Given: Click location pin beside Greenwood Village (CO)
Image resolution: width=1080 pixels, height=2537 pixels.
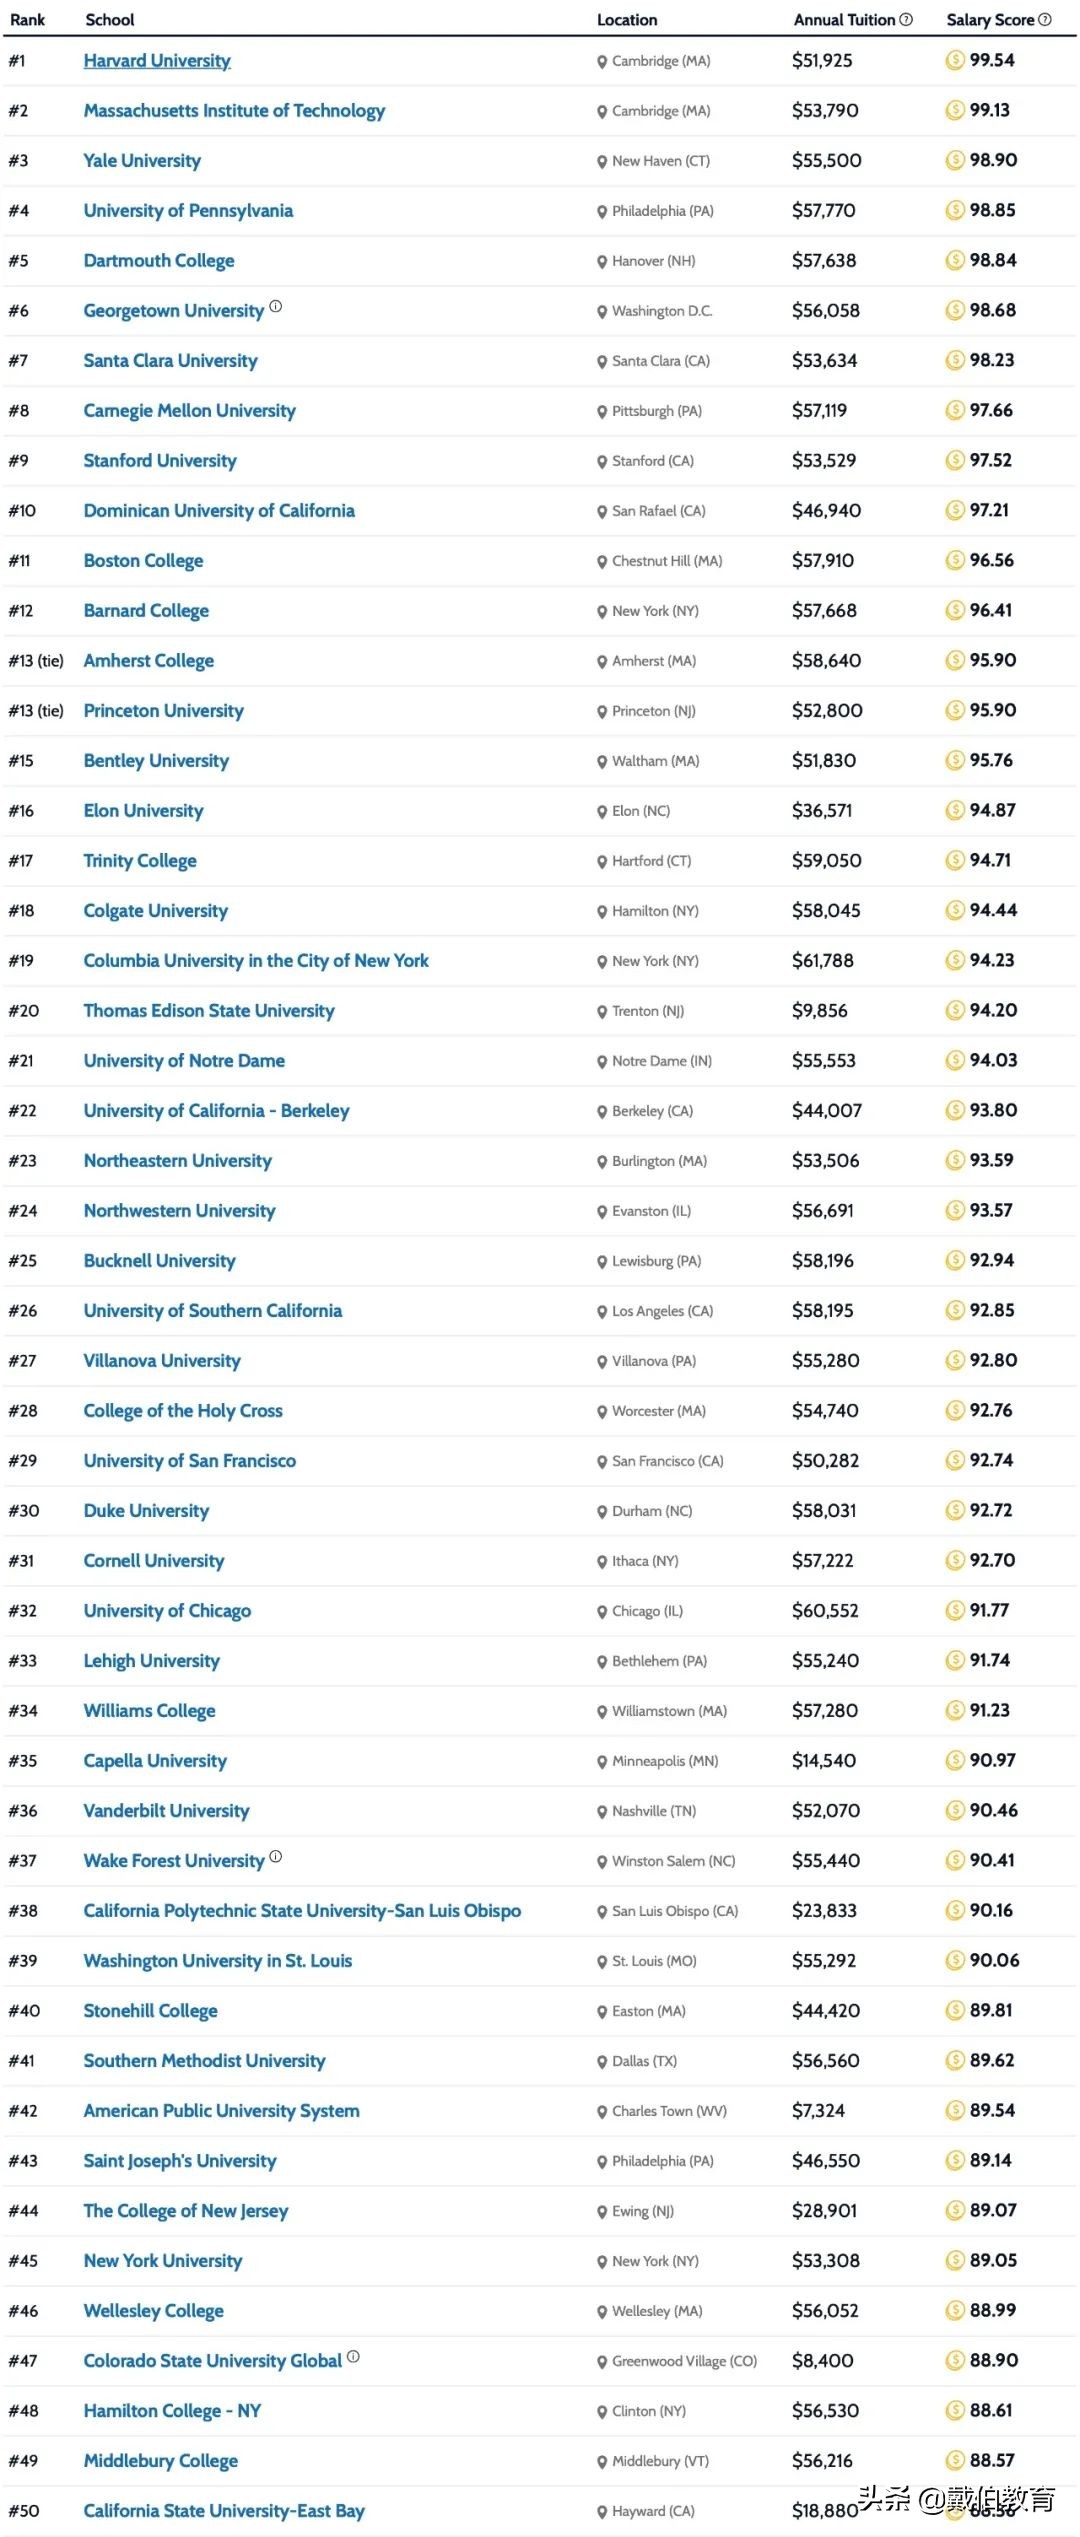Looking at the screenshot, I should point(602,2362).
